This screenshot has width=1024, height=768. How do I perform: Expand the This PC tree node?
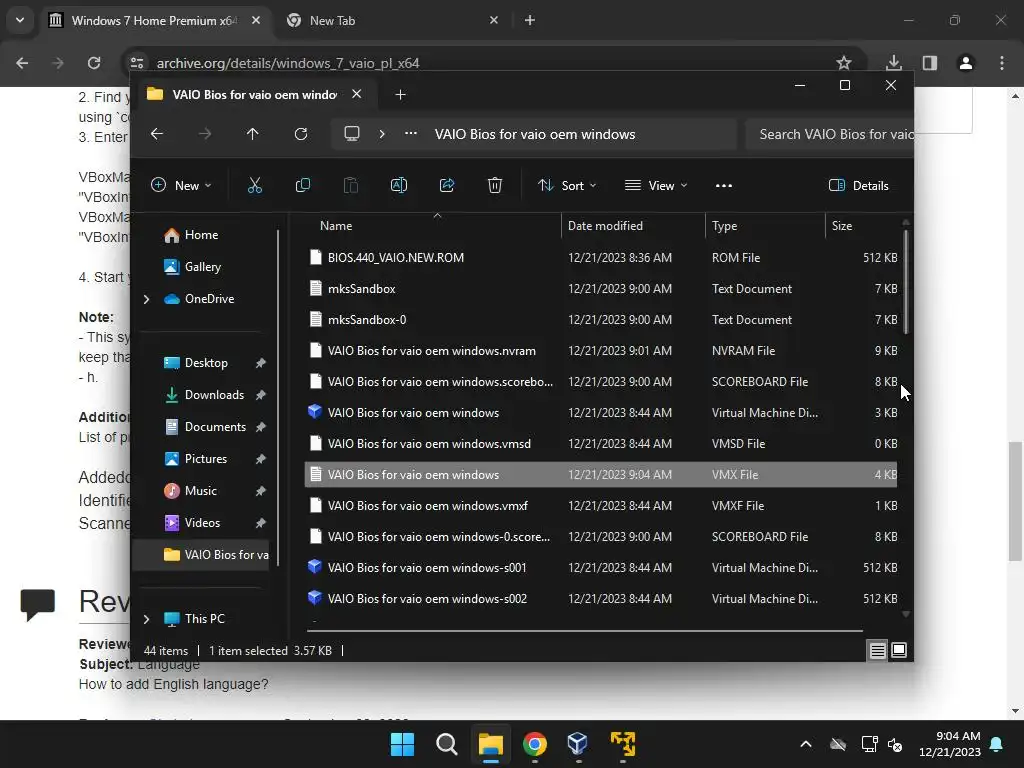click(x=146, y=618)
